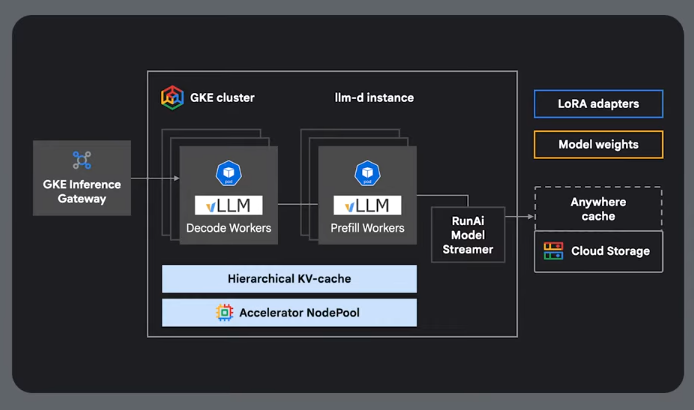Select the Model weights legend box
694x410 pixels.
coord(599,144)
